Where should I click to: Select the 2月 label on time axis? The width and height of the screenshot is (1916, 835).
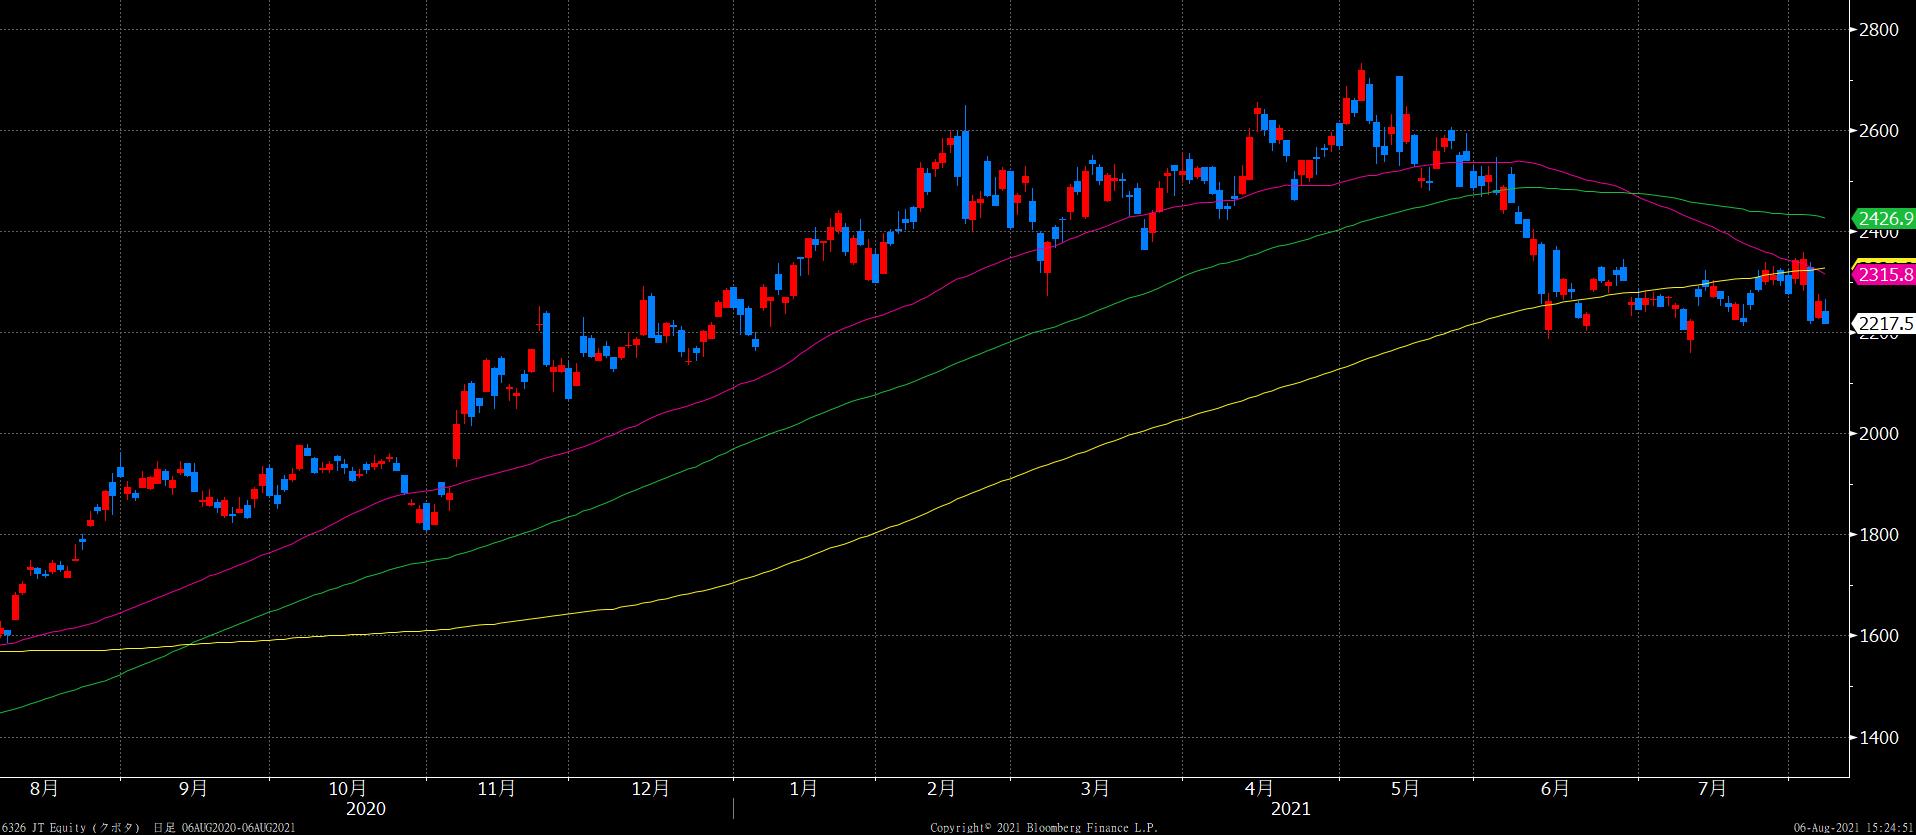(940, 789)
